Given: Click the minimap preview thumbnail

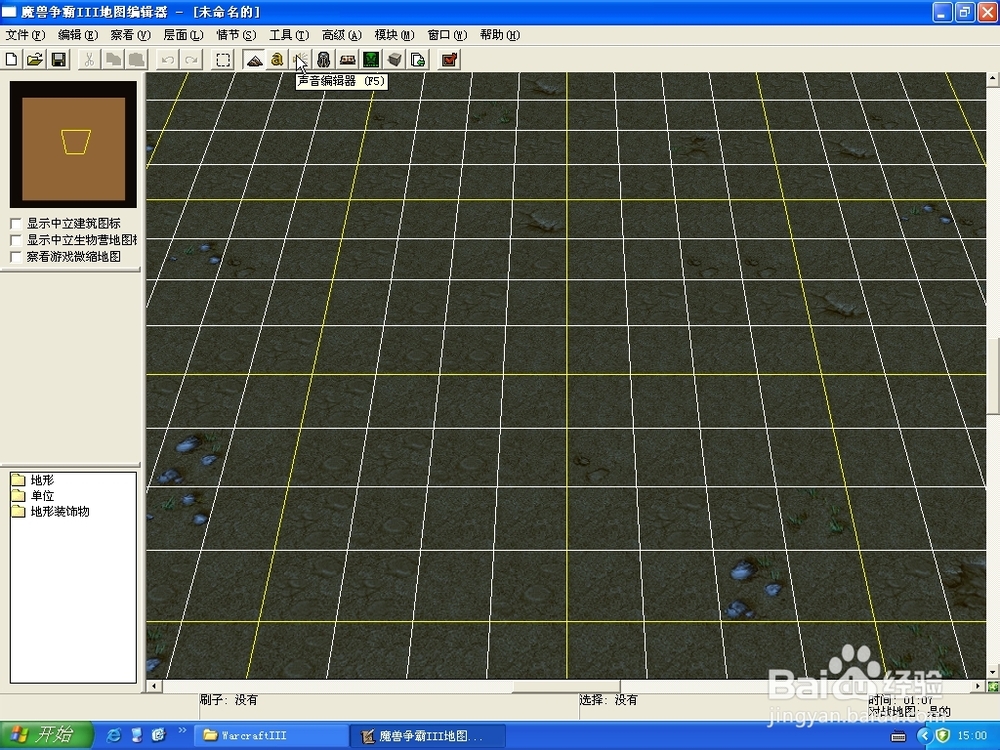Looking at the screenshot, I should [73, 144].
